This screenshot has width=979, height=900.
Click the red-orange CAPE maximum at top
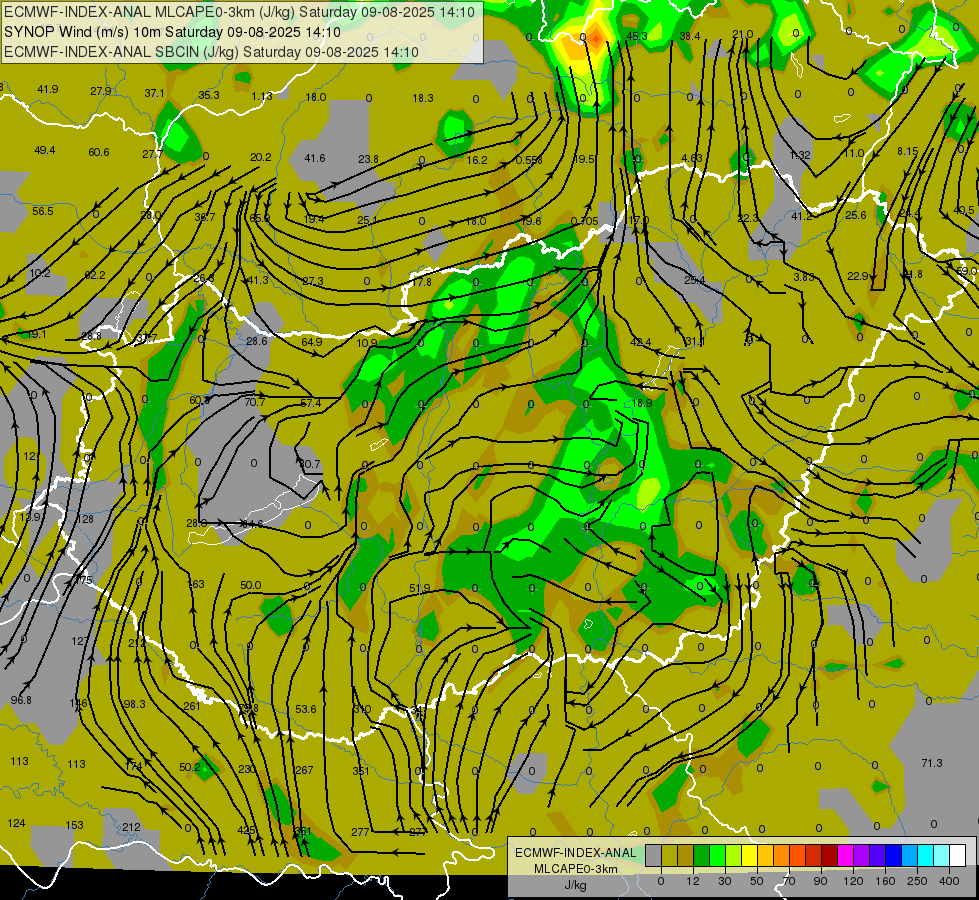click(596, 39)
